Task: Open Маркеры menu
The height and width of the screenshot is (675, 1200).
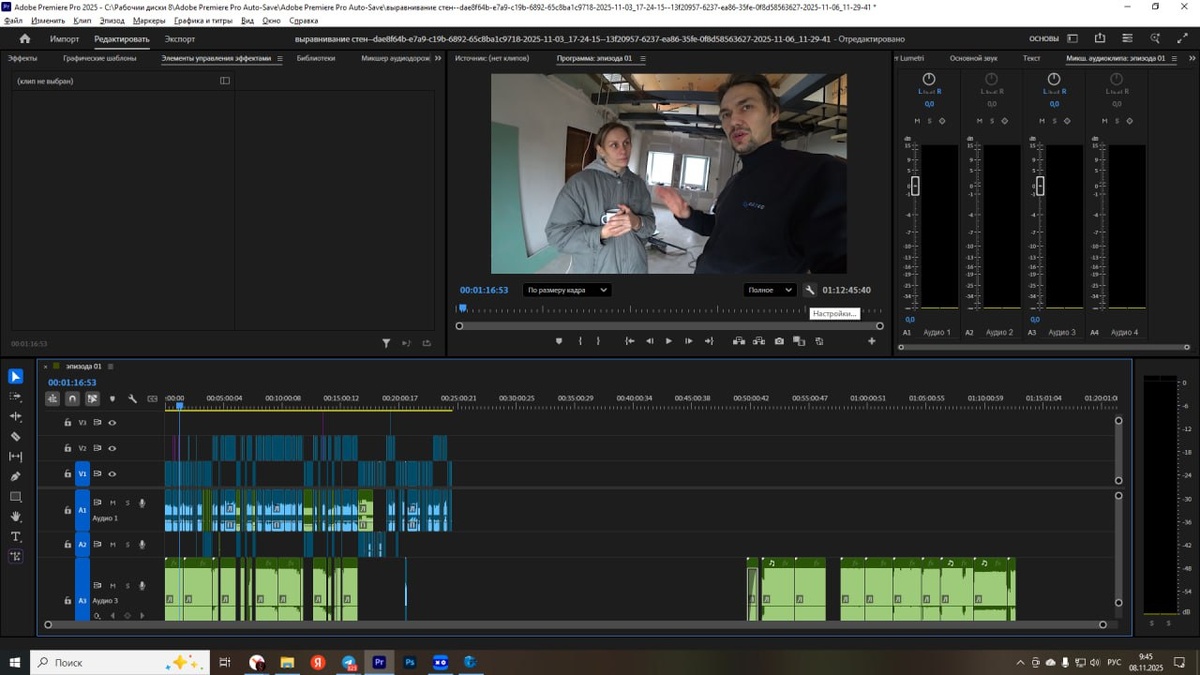Action: (x=149, y=20)
